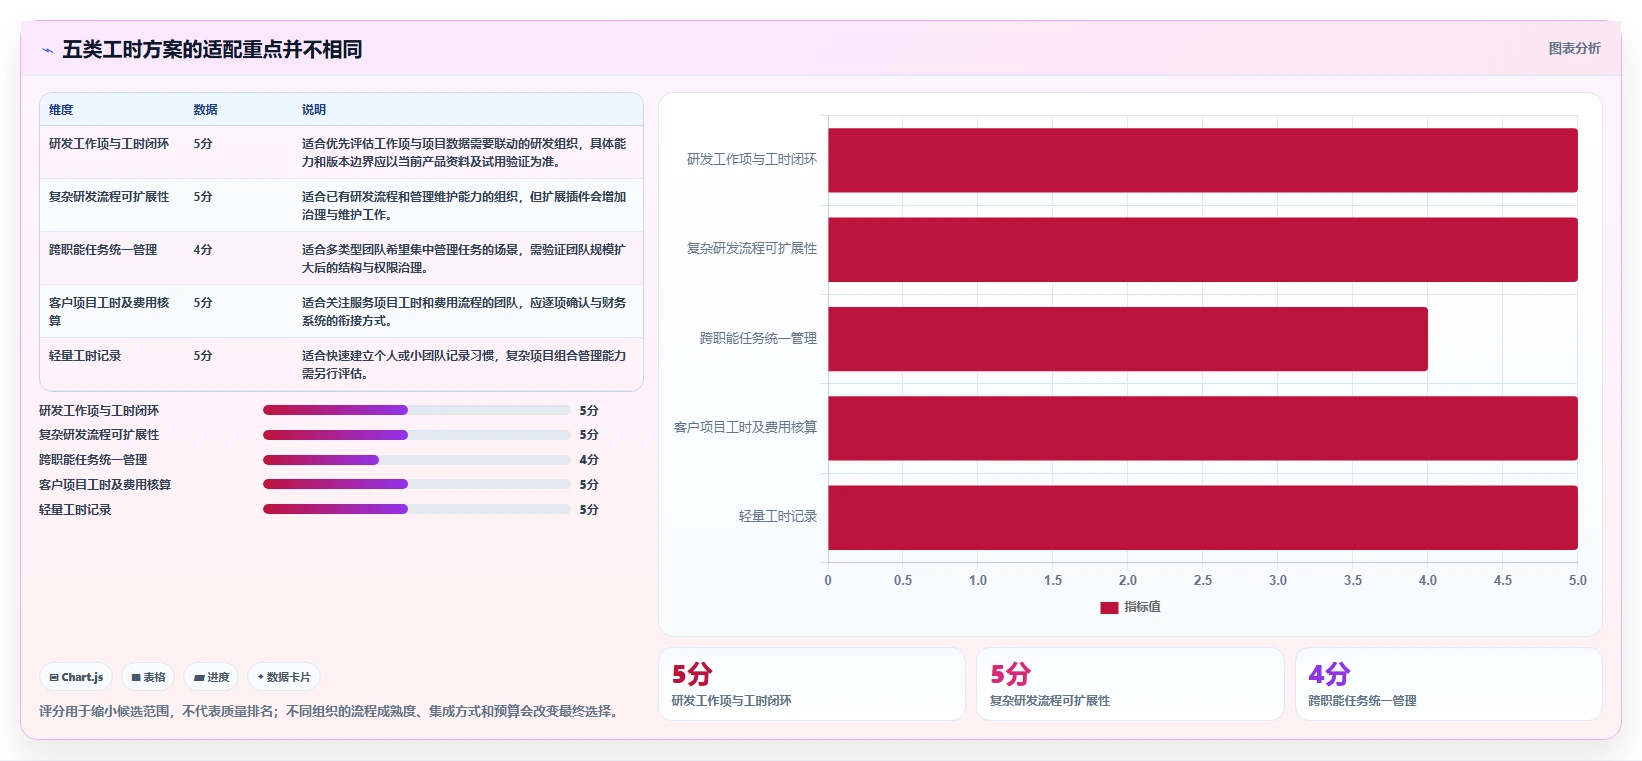Screen dimensions: 1642x761
Task: Click the 图表分析 label in header
Action: pos(1574,48)
